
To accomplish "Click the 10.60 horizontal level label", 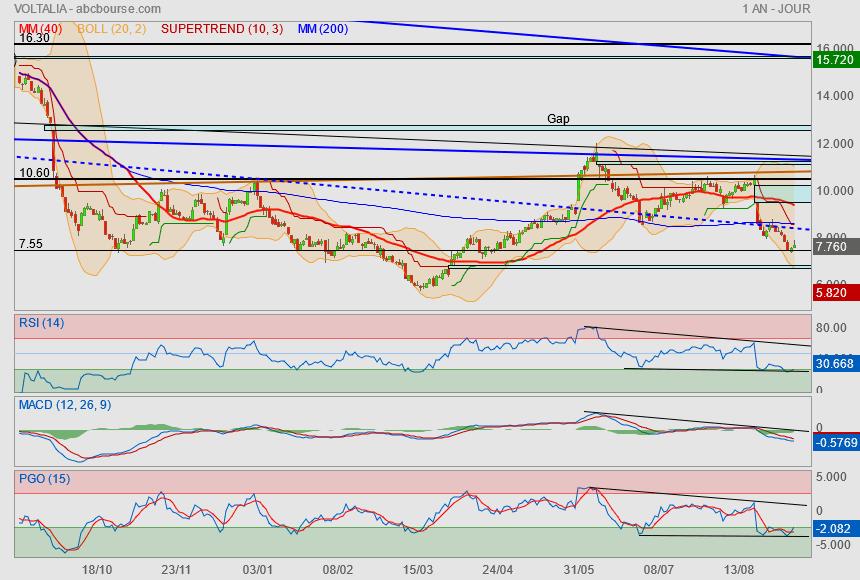I will click(34, 173).
